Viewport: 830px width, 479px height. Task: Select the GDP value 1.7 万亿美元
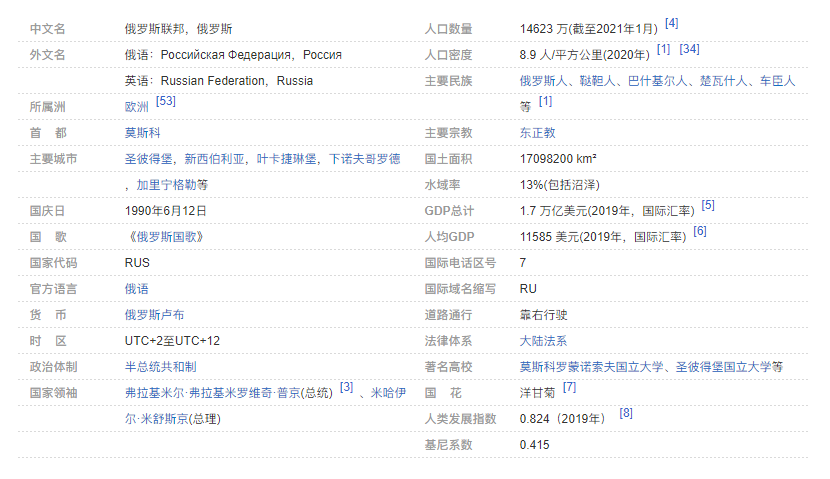coord(553,211)
